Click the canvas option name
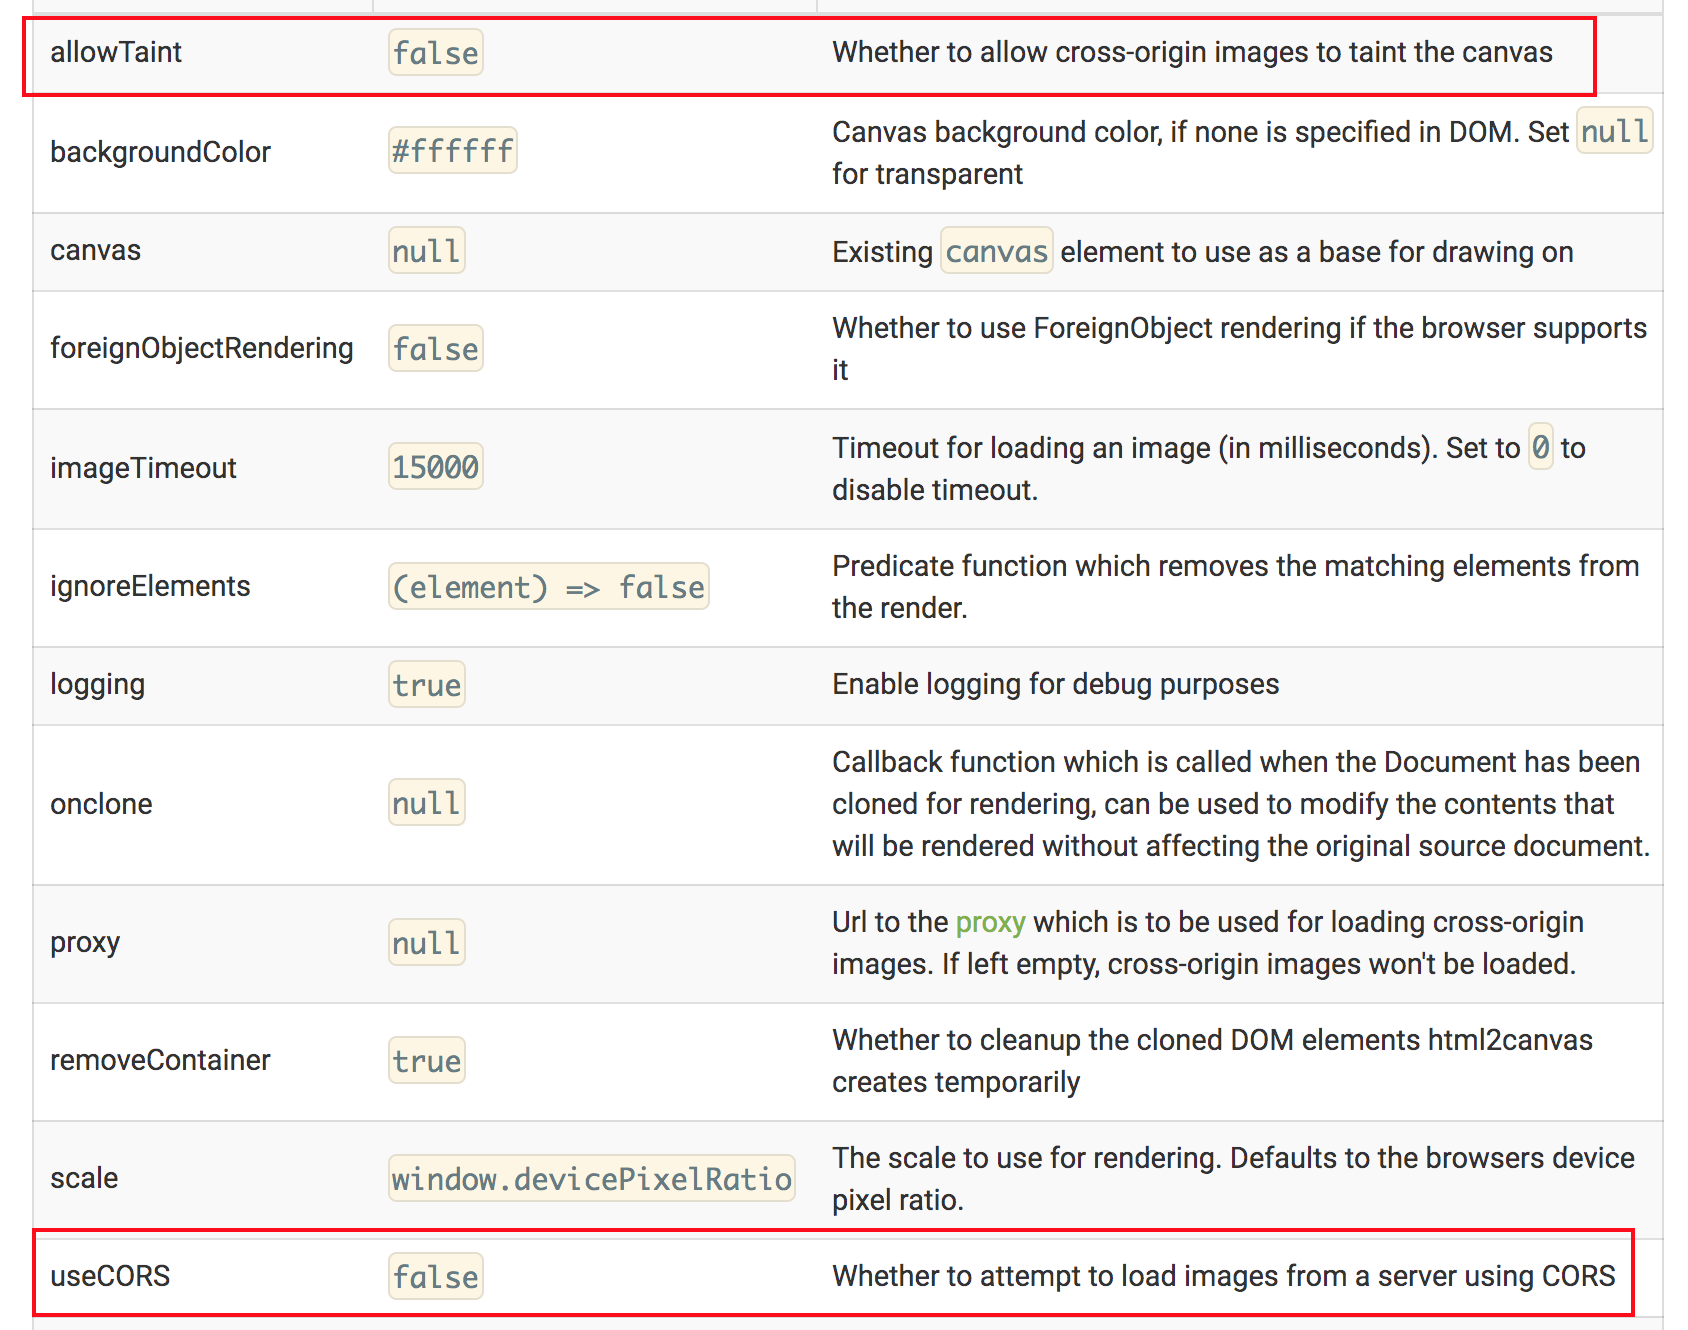The height and width of the screenshot is (1330, 1688). [95, 250]
